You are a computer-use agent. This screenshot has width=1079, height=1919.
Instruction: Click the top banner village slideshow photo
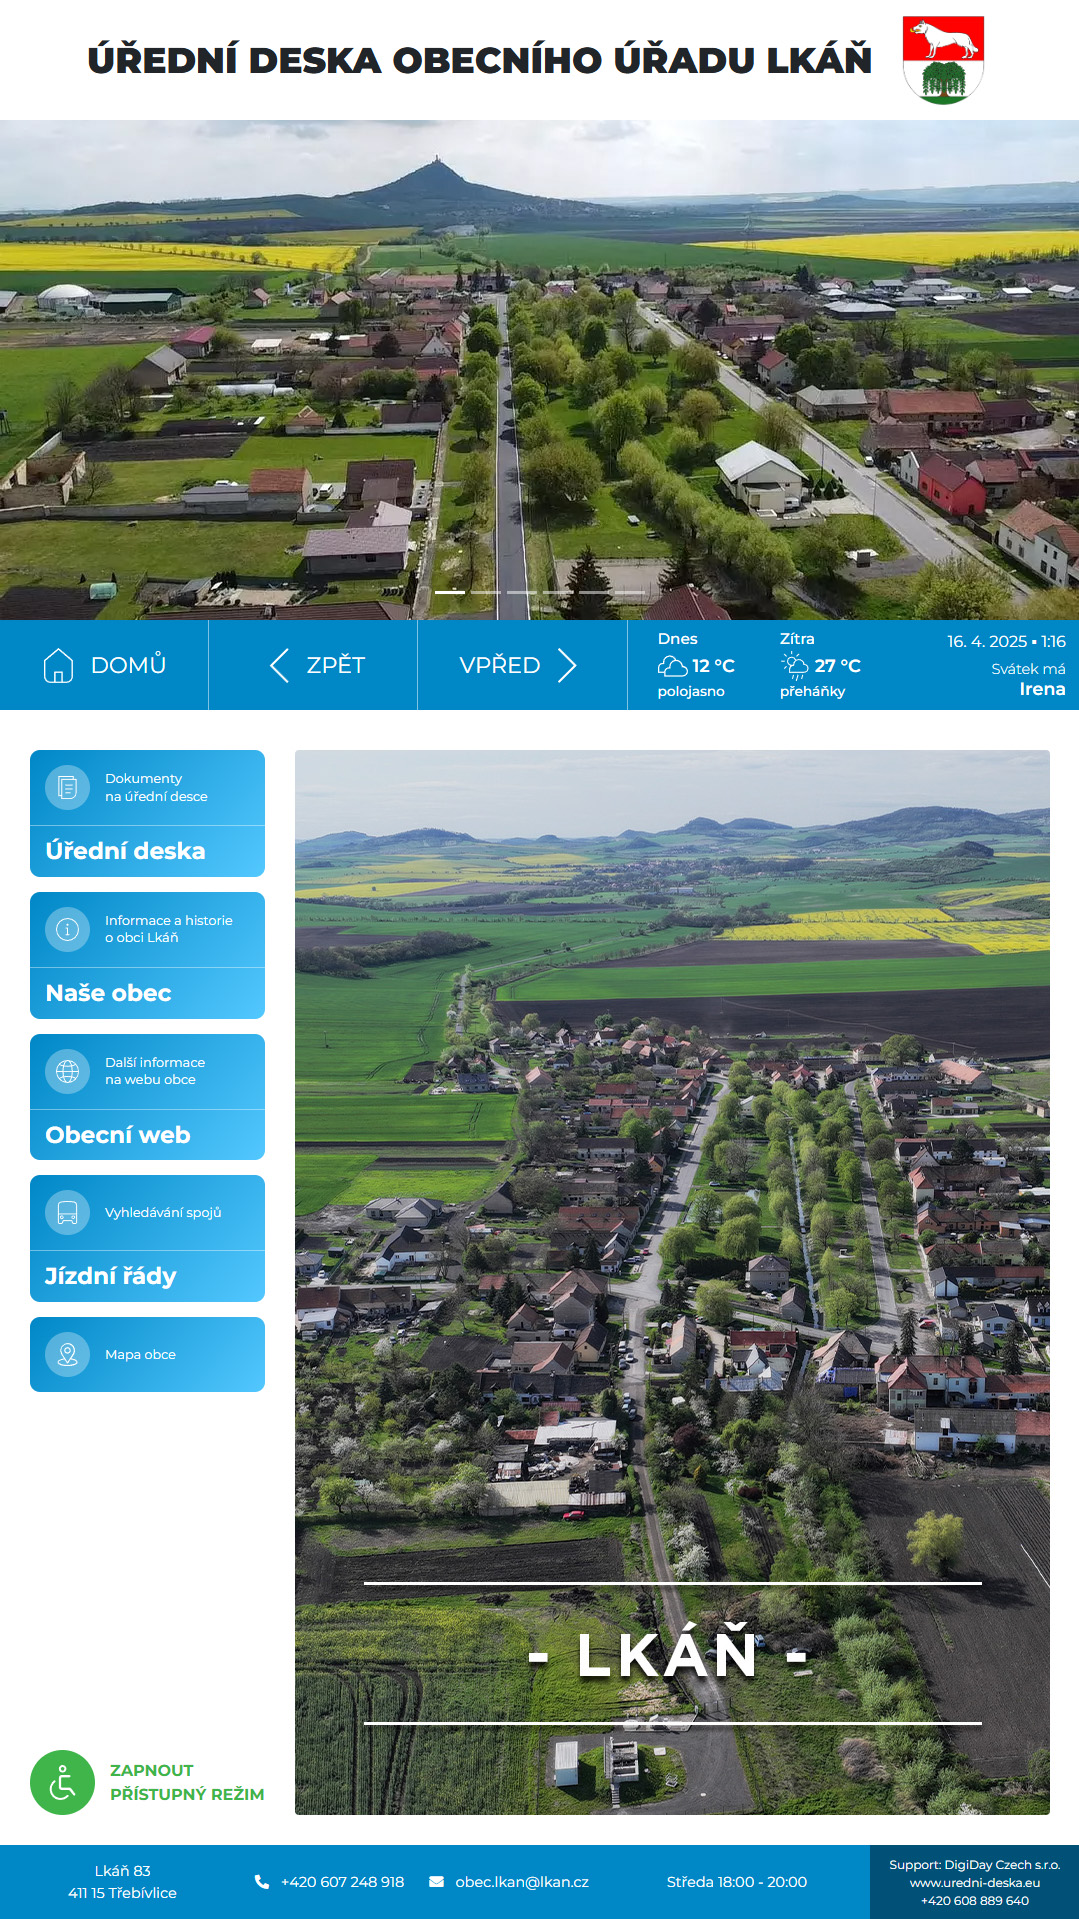click(539, 370)
